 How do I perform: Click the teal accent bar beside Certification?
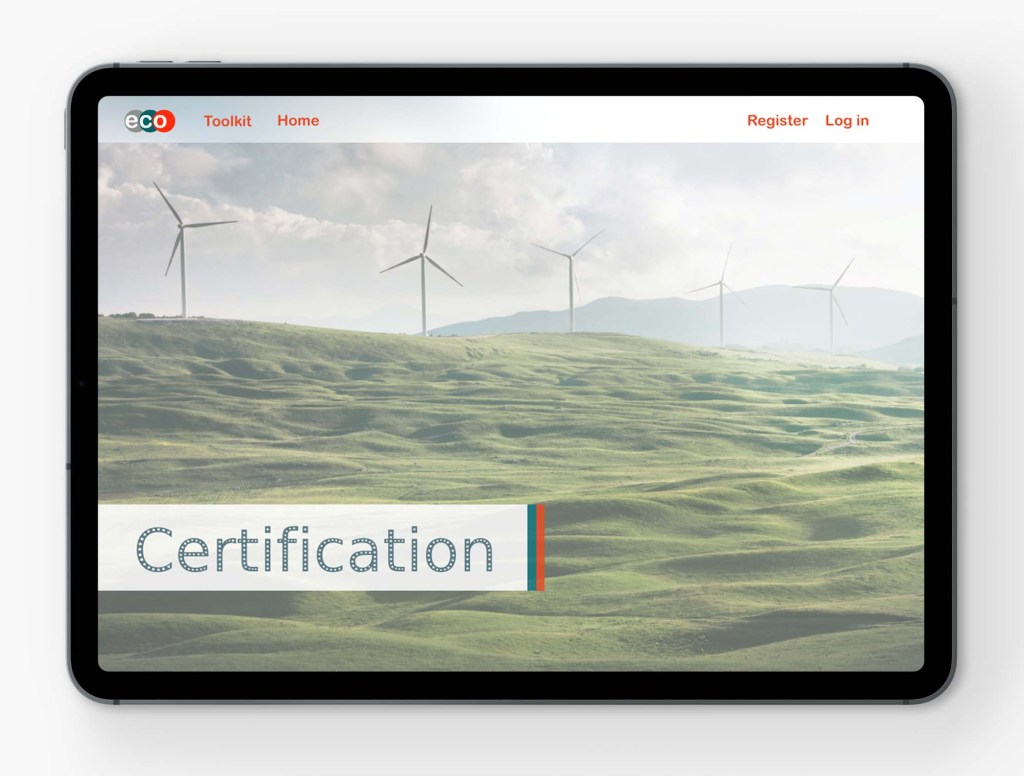pos(532,548)
